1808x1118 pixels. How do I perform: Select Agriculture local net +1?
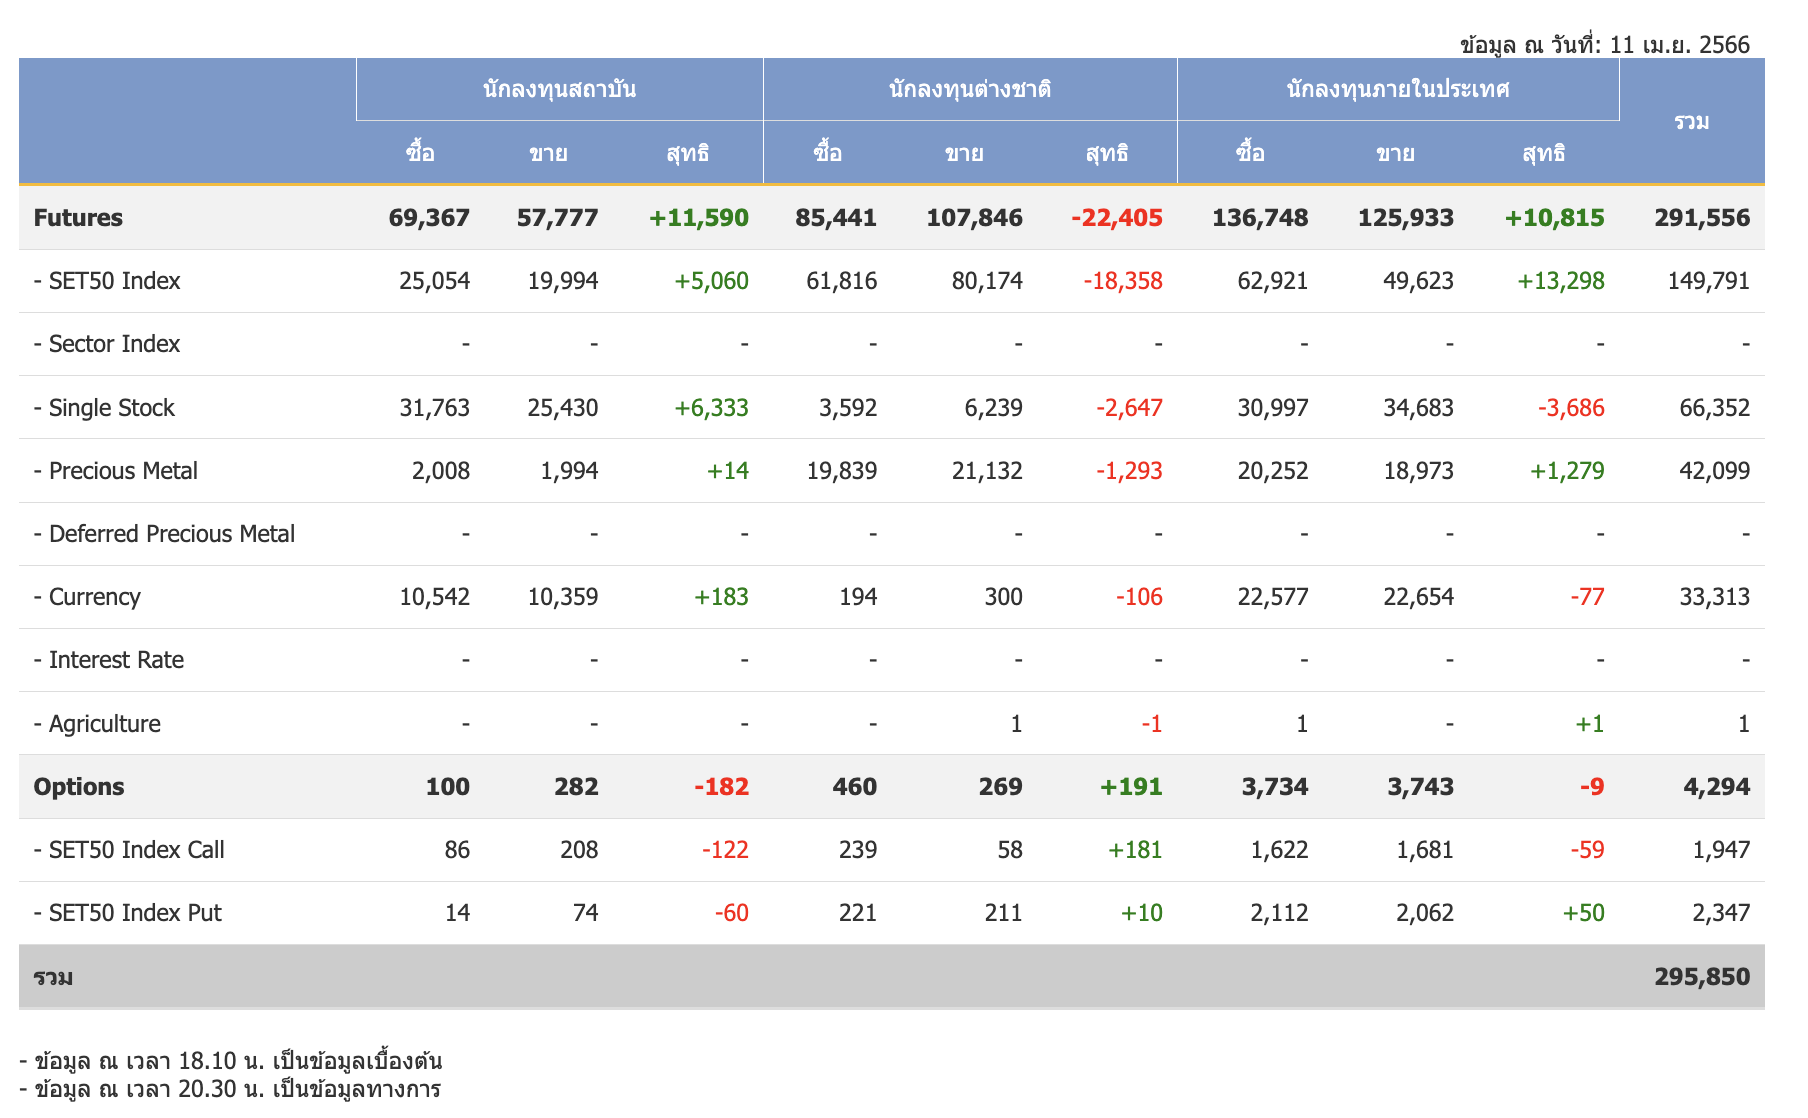point(1590,724)
